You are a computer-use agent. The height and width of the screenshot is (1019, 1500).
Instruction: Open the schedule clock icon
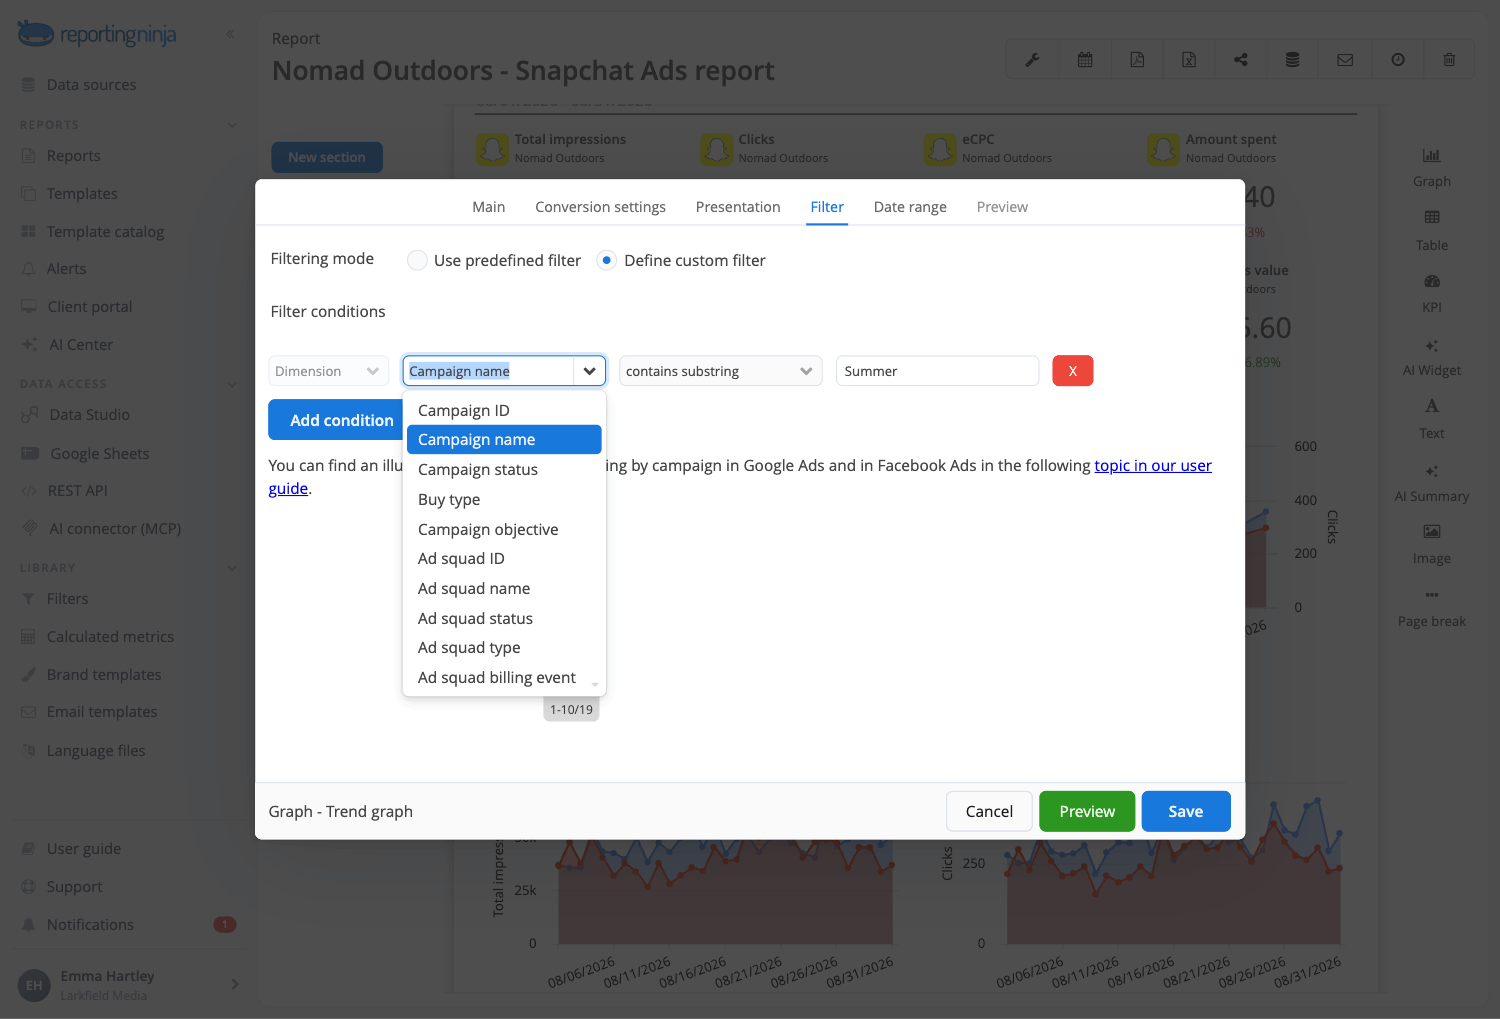[x=1398, y=60]
